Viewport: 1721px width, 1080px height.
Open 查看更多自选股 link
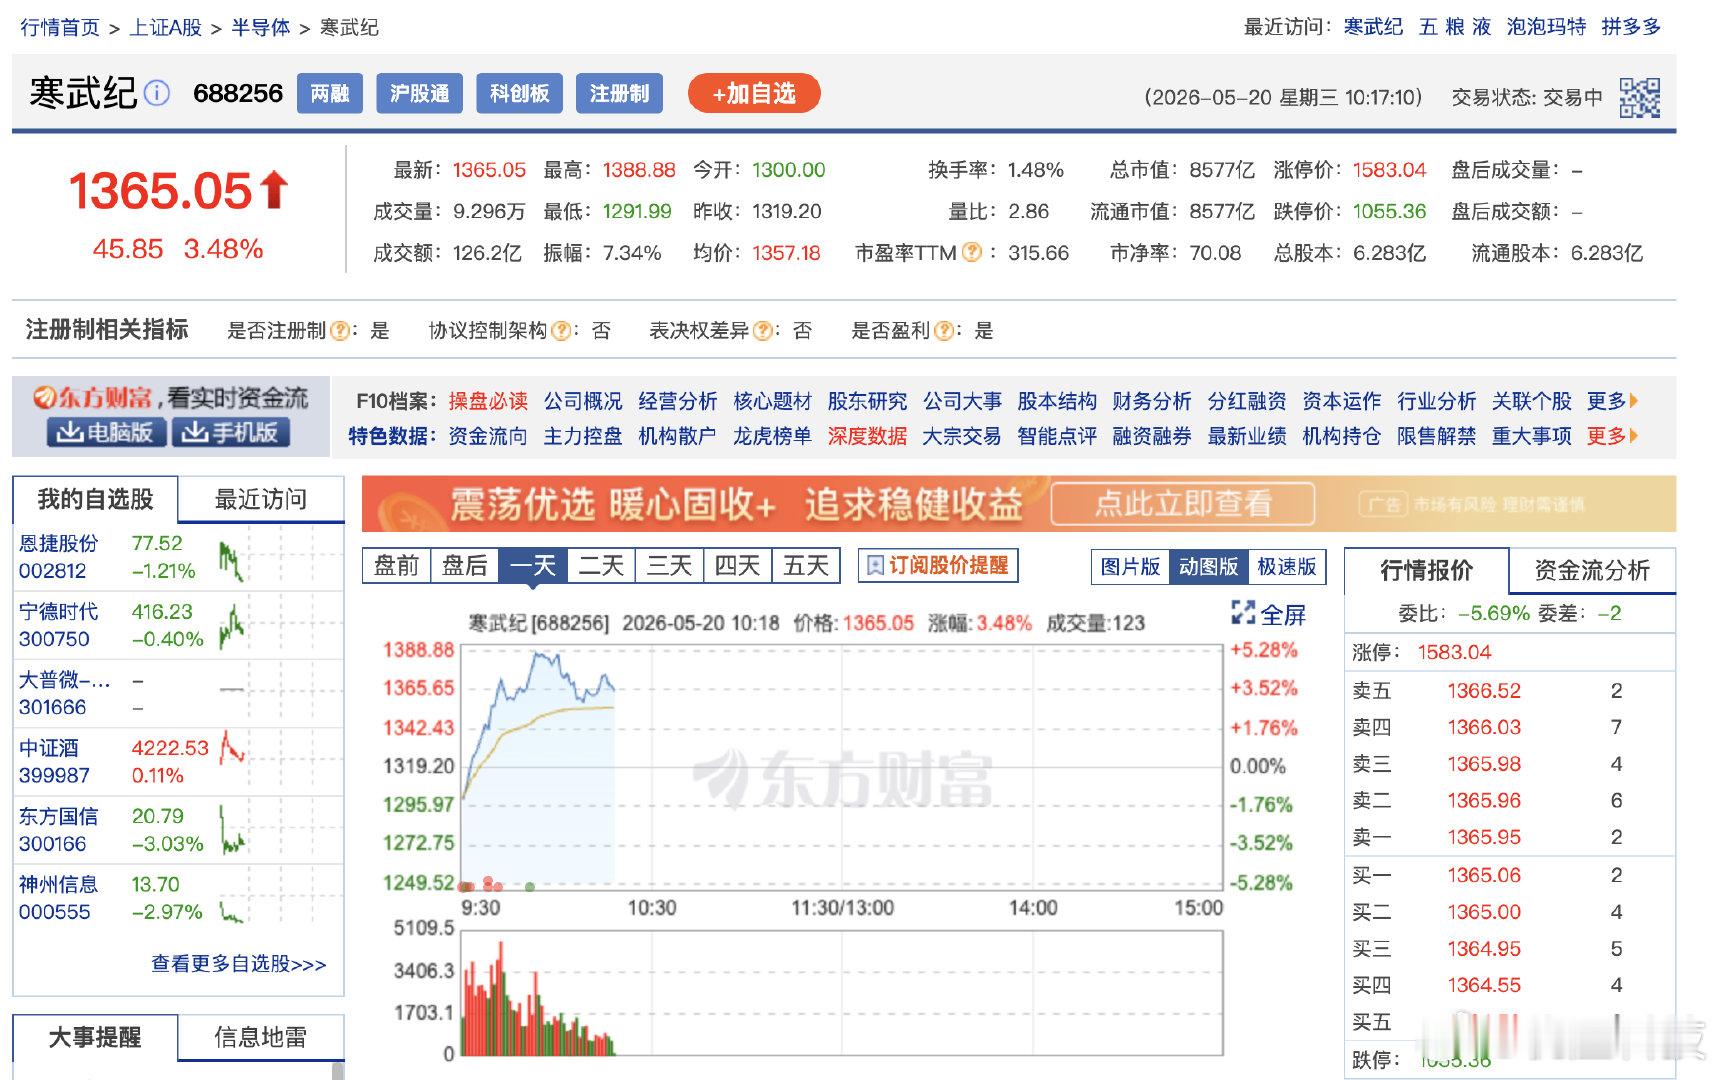click(x=238, y=964)
